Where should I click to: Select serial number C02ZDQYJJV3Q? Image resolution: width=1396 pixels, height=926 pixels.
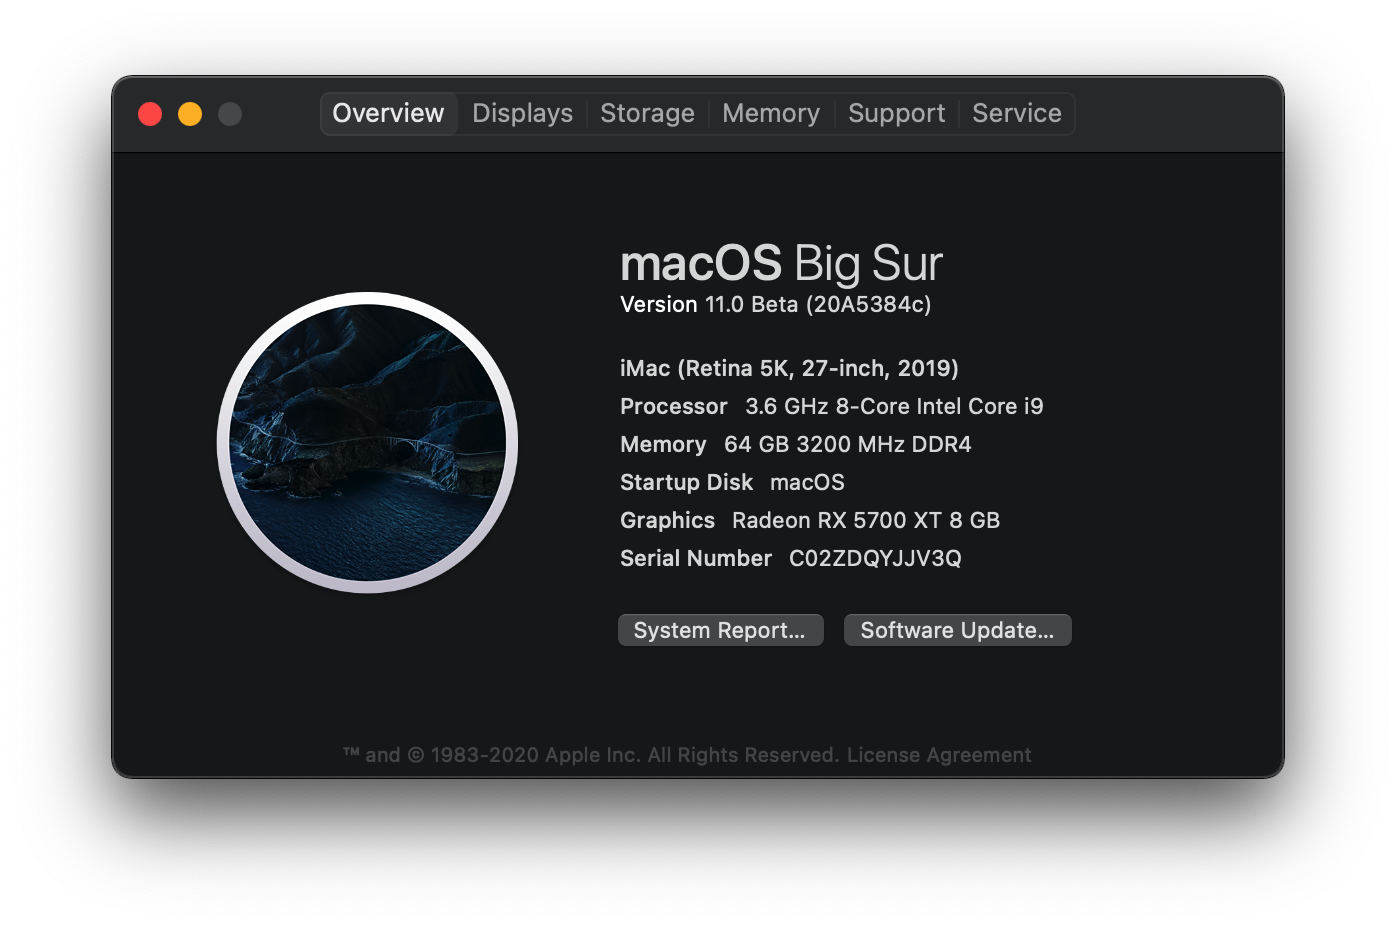(x=875, y=558)
